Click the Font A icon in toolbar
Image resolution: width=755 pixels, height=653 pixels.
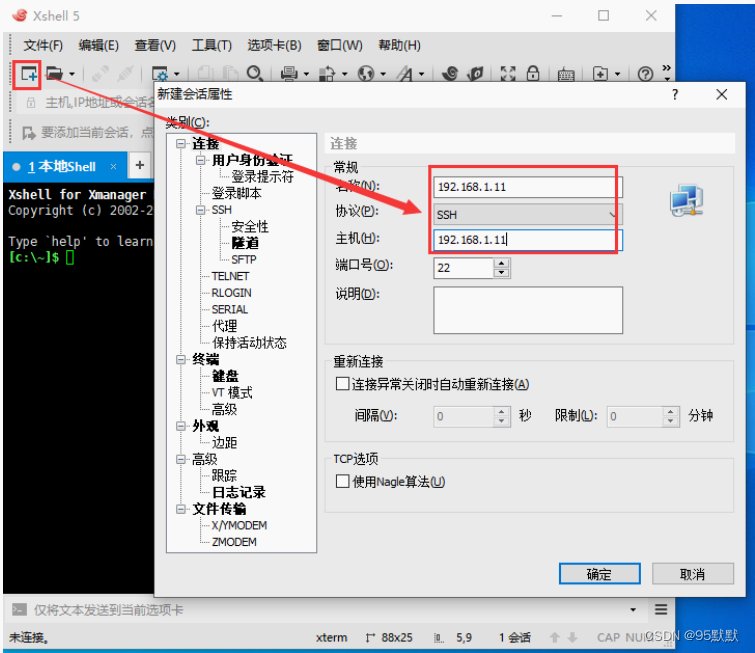point(404,74)
